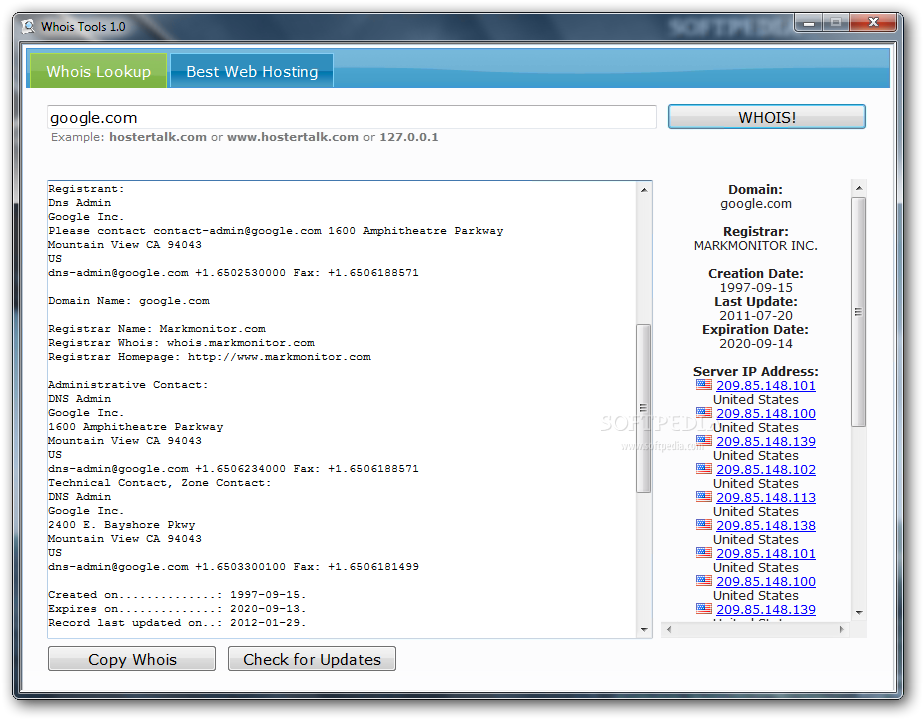Open the 209.85.148.113 IP link

[x=765, y=497]
